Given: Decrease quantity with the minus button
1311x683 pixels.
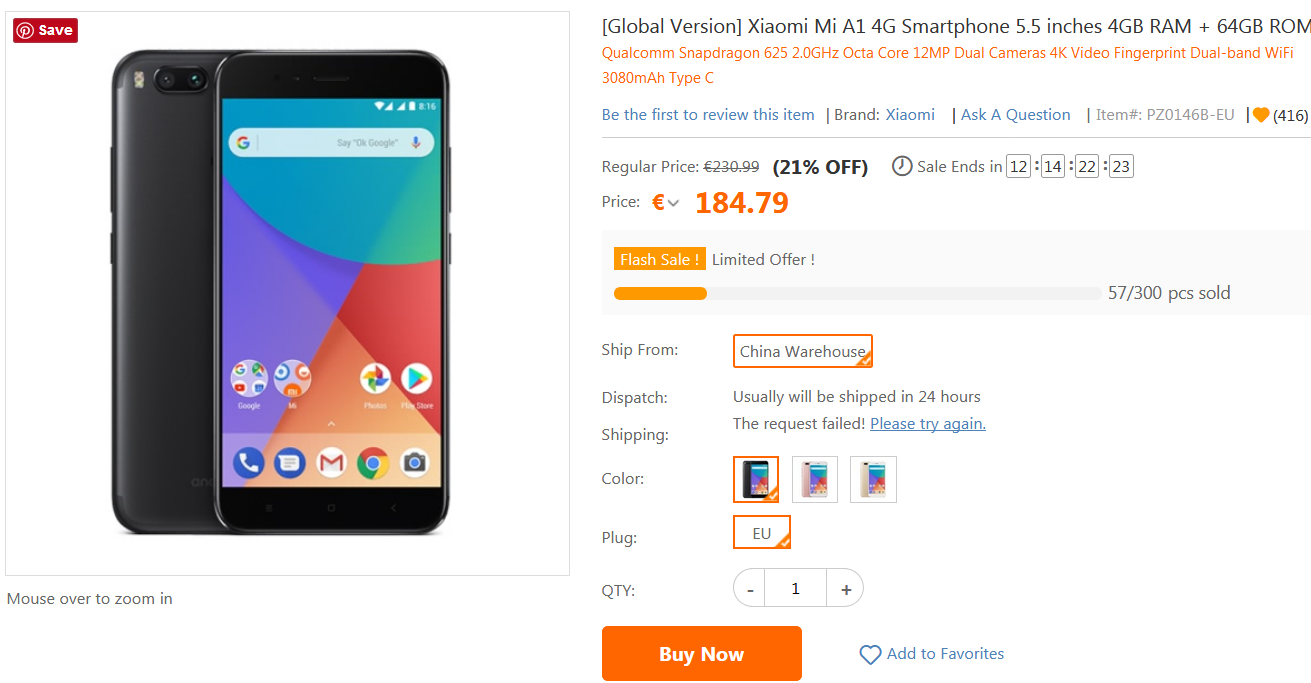Looking at the screenshot, I should click(x=750, y=589).
